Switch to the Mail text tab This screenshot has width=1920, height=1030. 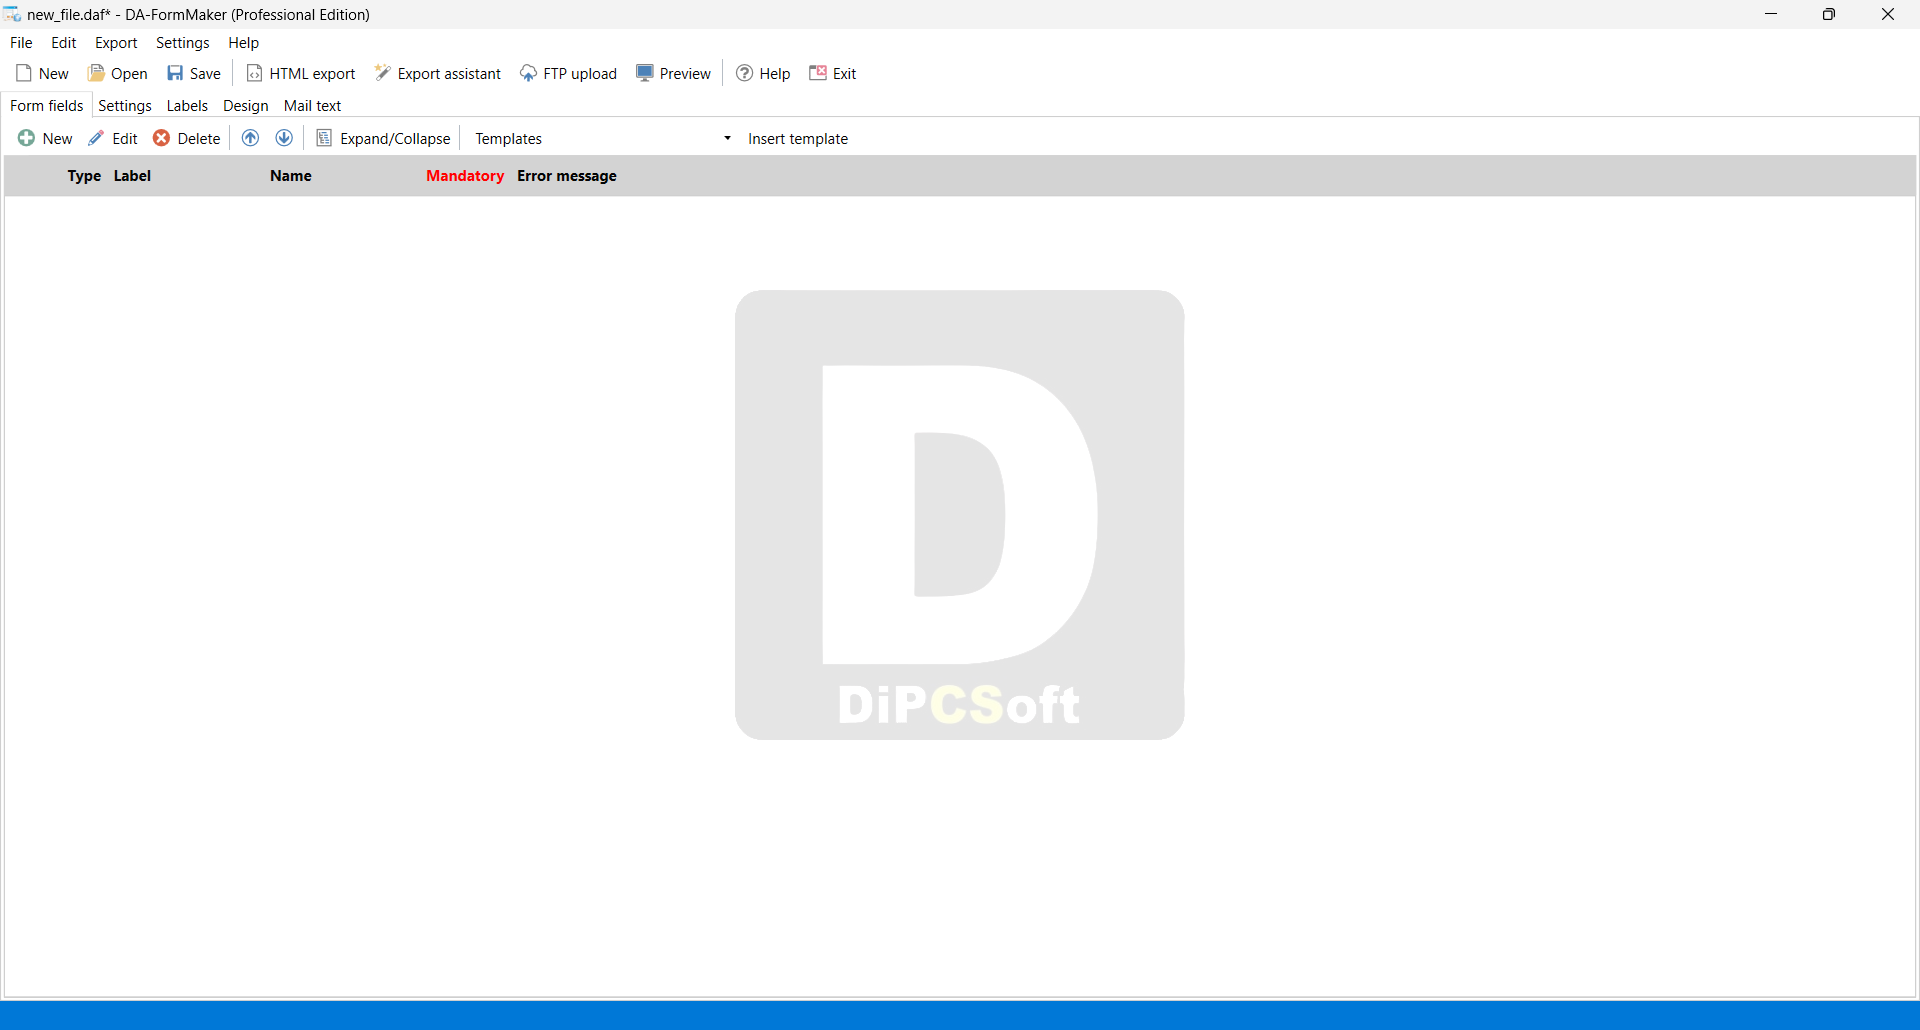[x=313, y=105]
